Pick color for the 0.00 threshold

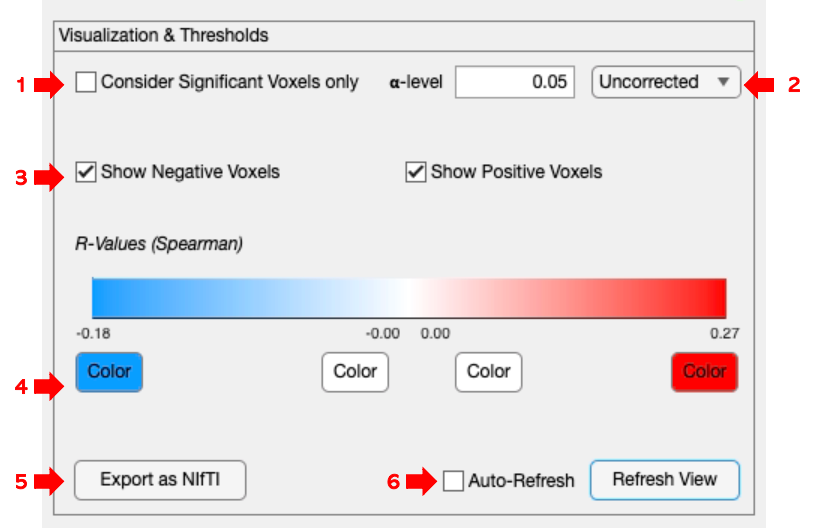(x=488, y=372)
